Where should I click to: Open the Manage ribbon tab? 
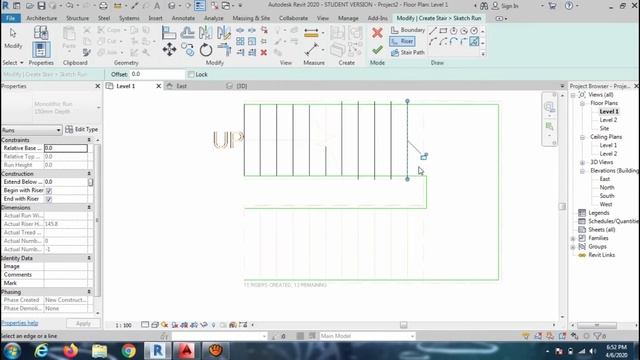pos(348,18)
